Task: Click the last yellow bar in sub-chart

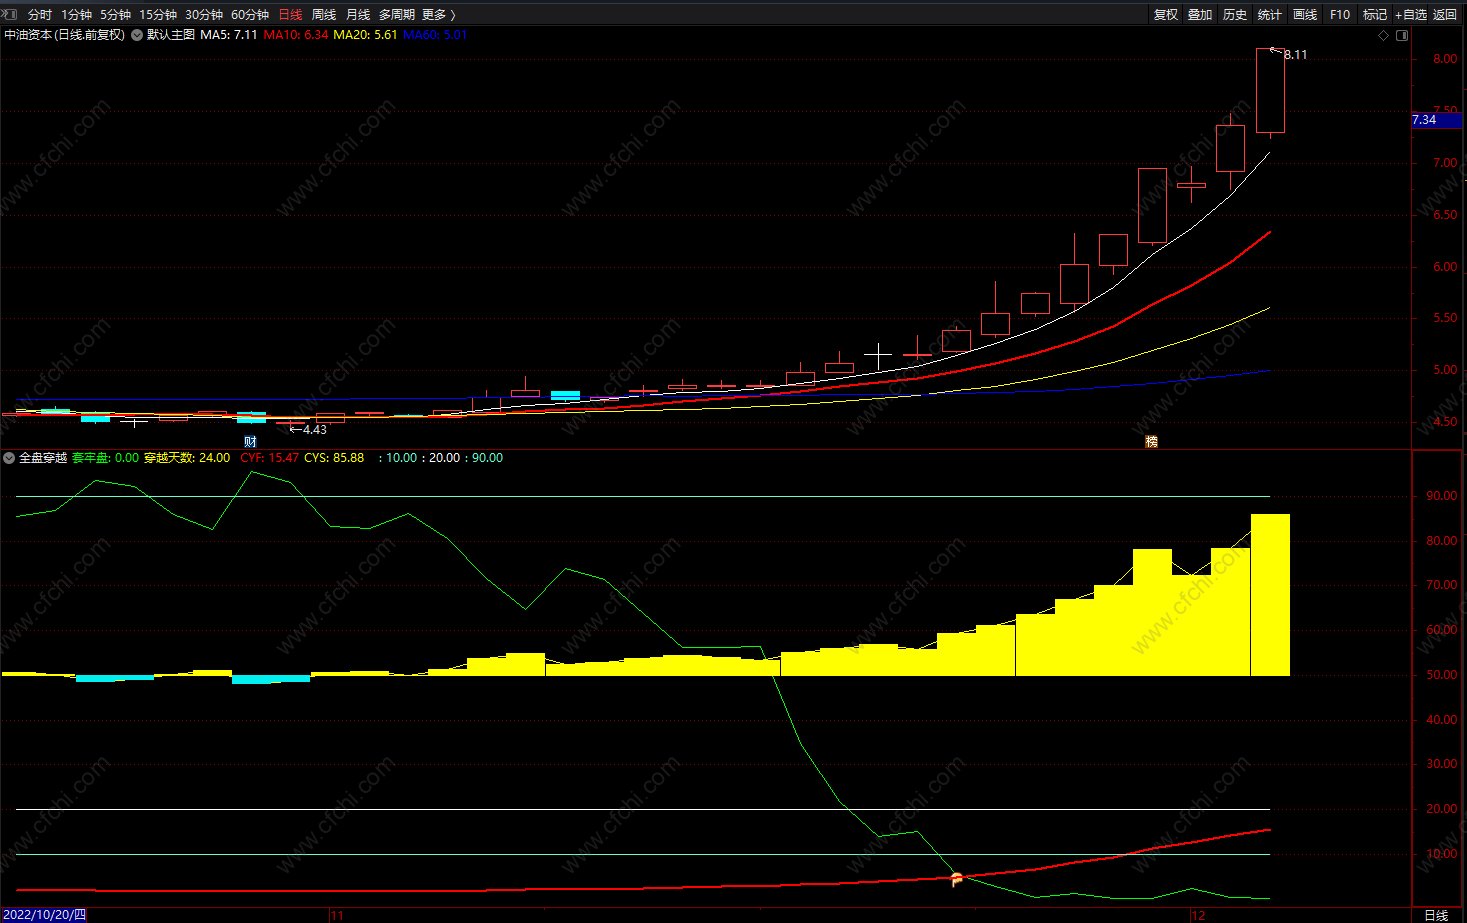Action: 1270,595
